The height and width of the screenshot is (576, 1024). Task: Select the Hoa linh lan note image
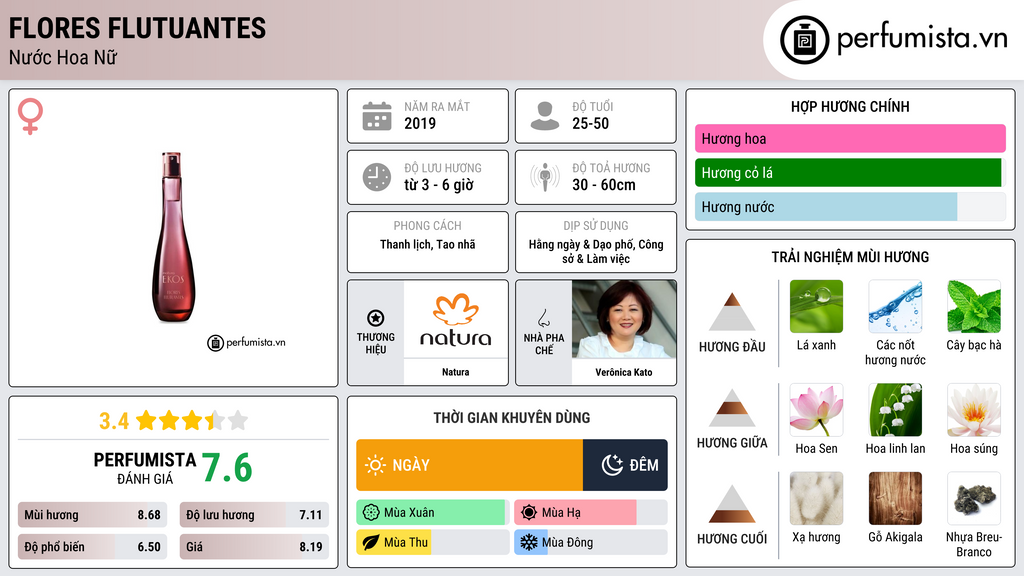(895, 410)
